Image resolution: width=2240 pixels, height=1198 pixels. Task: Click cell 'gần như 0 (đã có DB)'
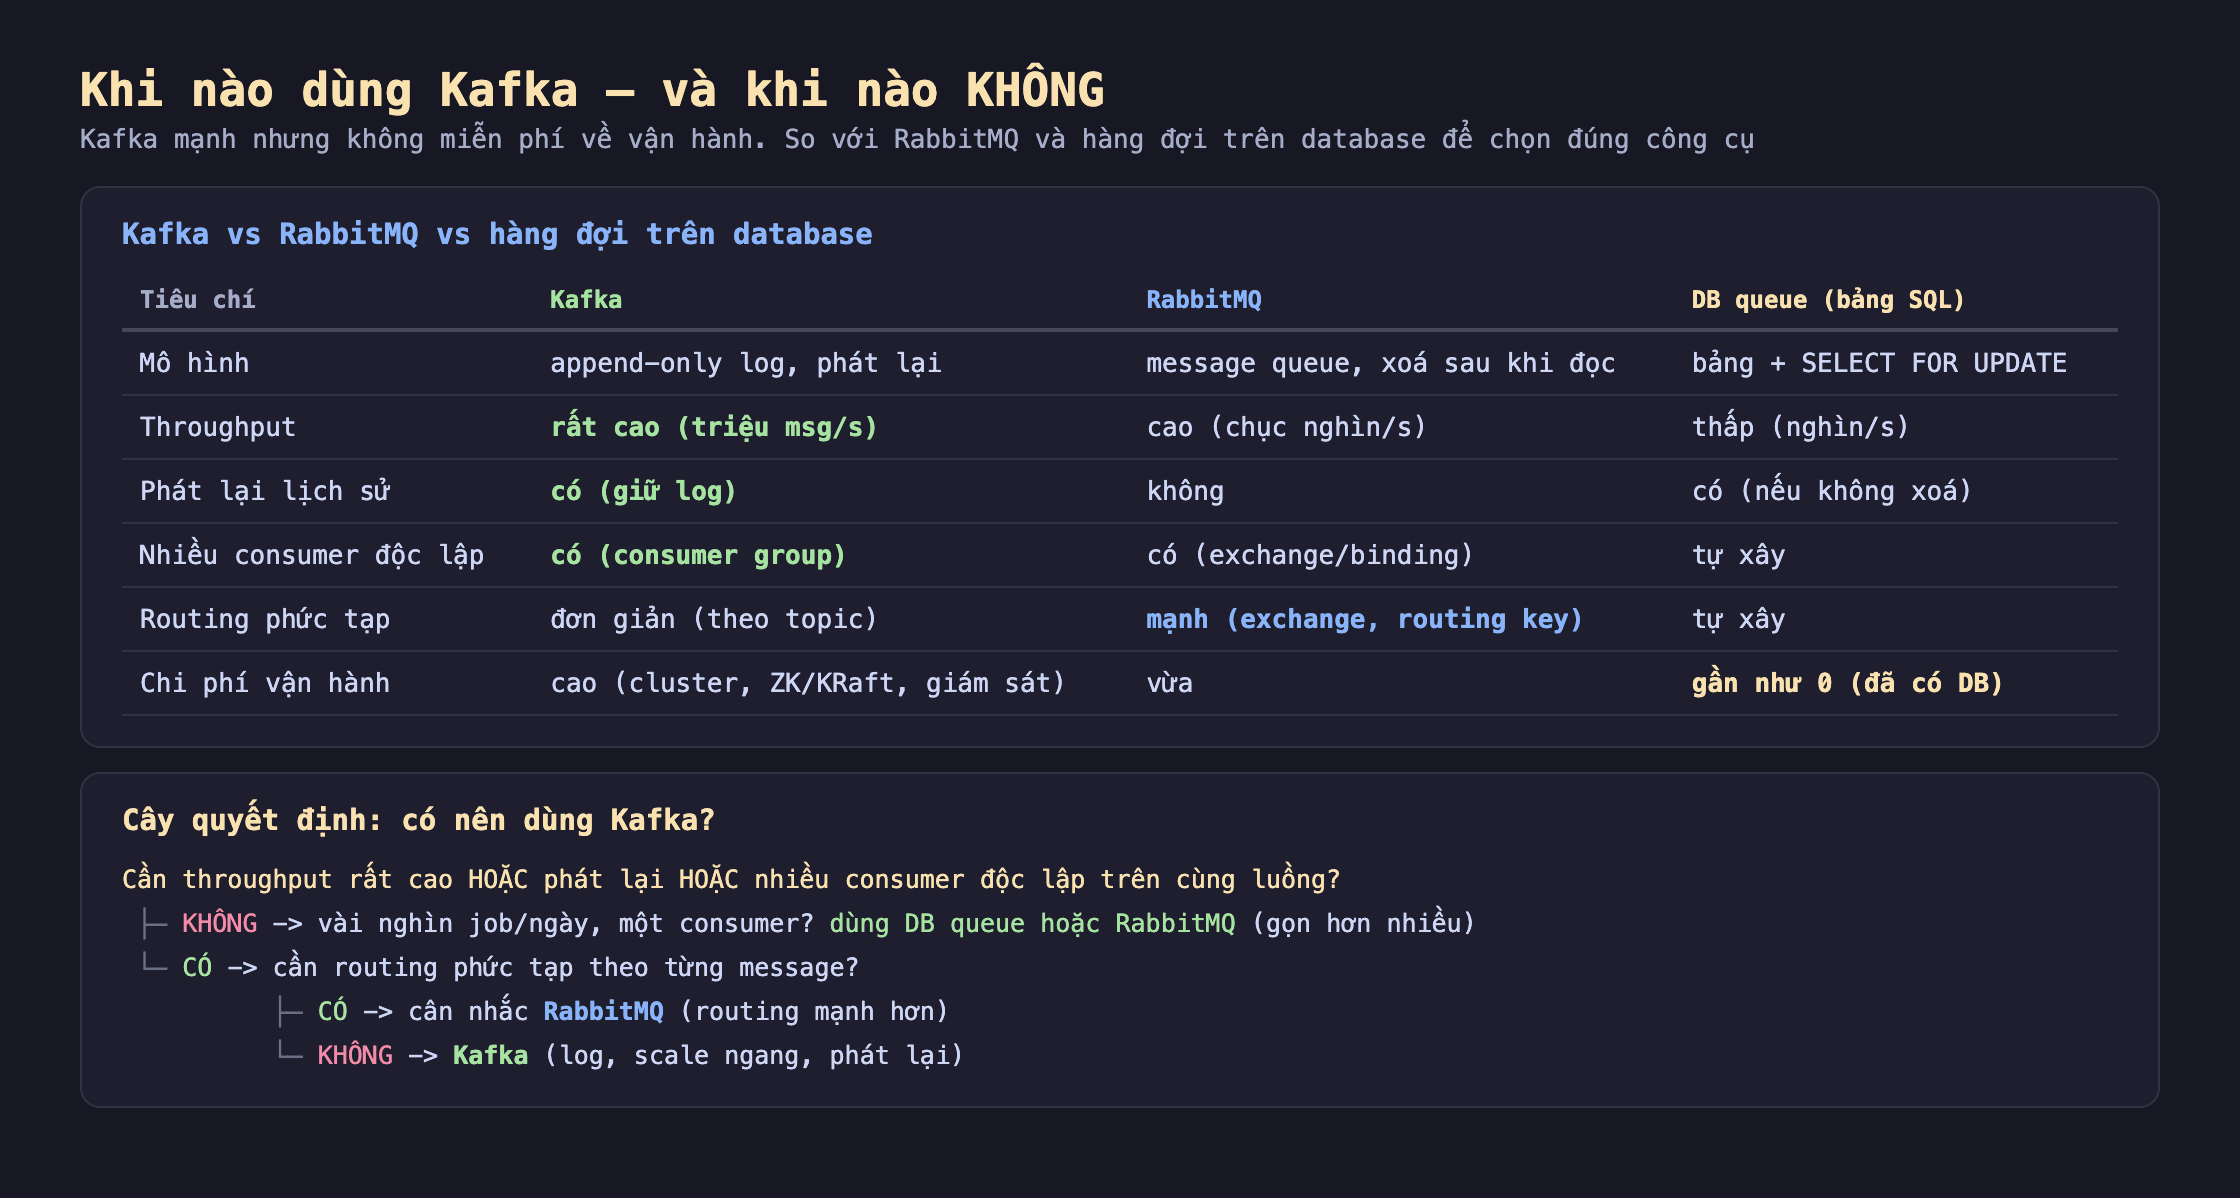tap(1847, 683)
